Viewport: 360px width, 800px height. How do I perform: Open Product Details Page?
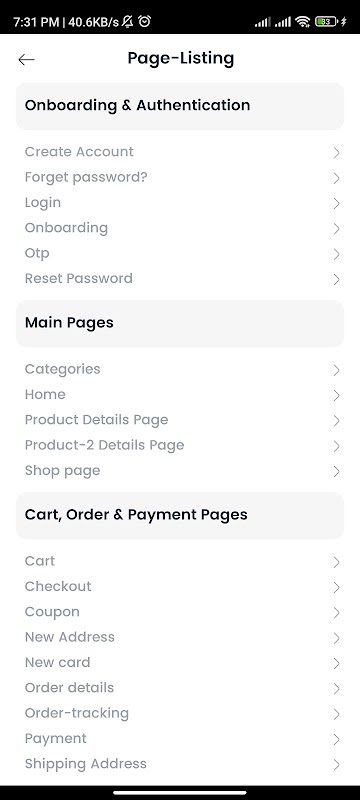180,420
